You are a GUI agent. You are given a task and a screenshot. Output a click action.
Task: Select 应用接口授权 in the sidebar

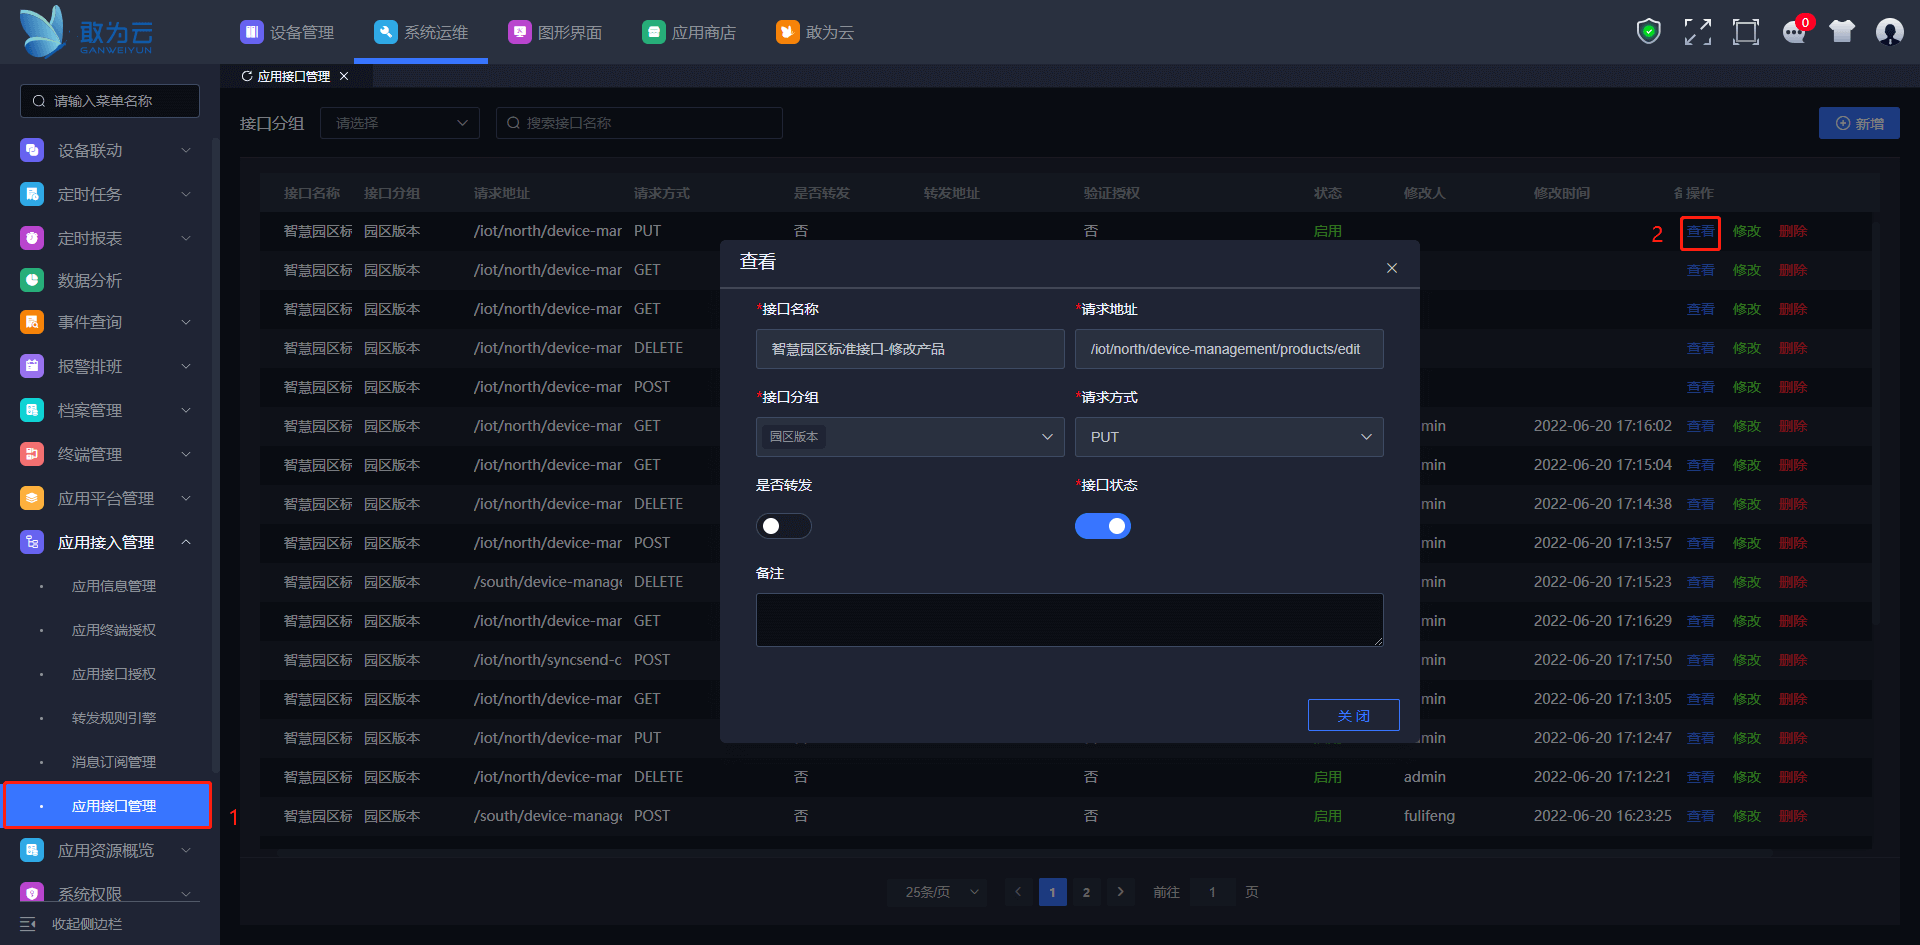114,674
